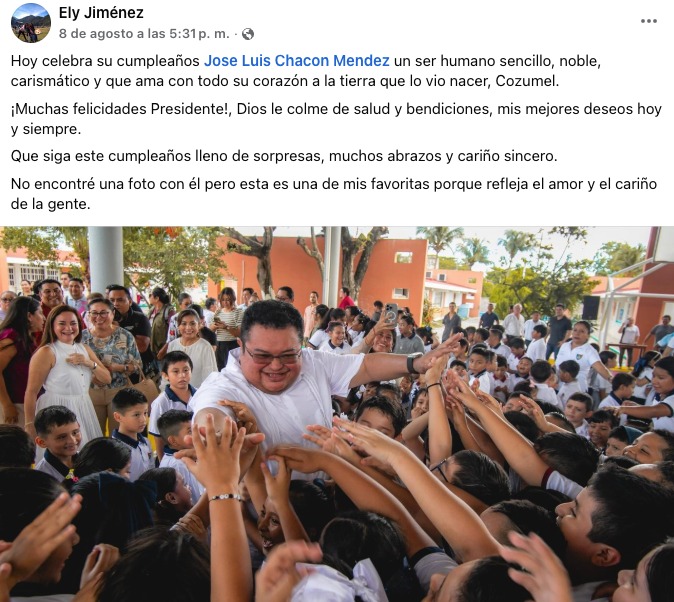The image size is (674, 602).
Task: Click the 8 de agosto post timestamp
Action: coord(144,34)
